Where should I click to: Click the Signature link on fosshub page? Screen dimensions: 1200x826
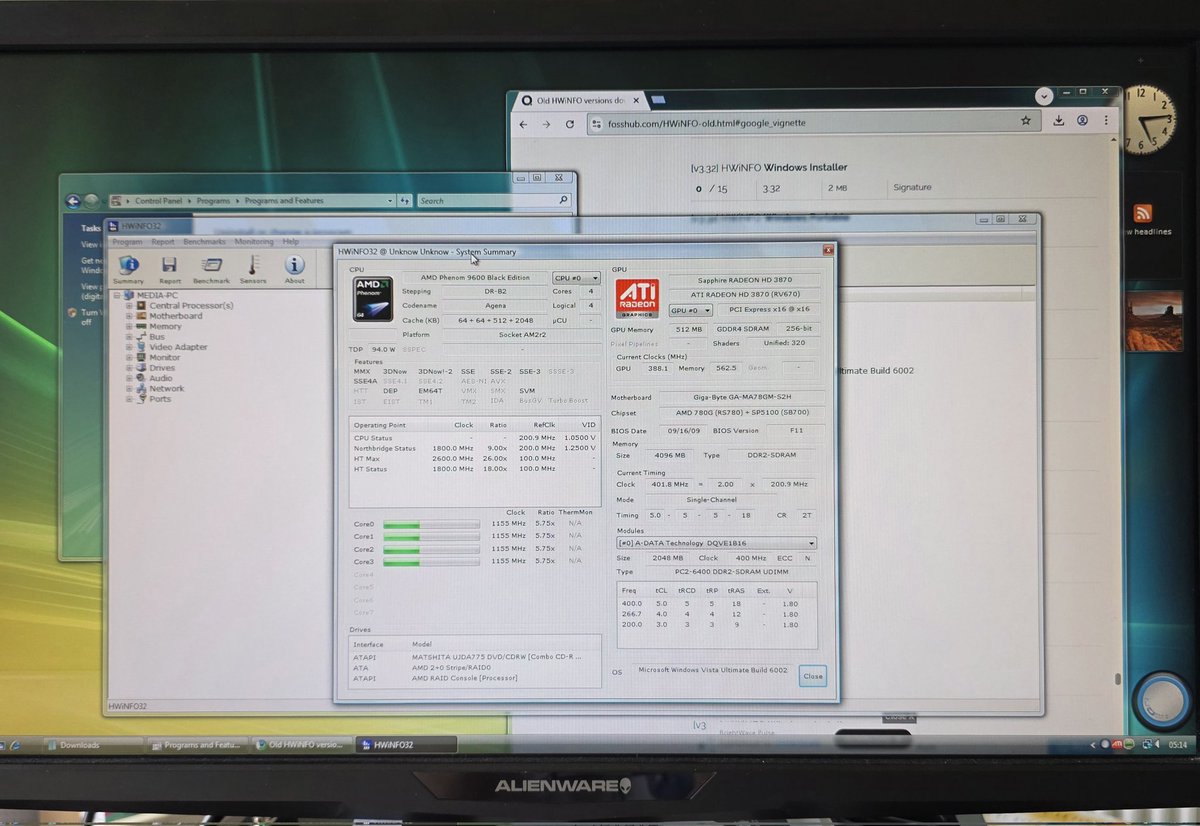tap(912, 187)
